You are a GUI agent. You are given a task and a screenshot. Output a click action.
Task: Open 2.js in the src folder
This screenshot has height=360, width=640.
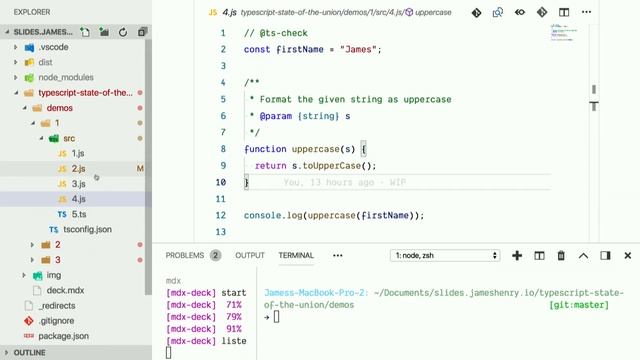(x=78, y=169)
